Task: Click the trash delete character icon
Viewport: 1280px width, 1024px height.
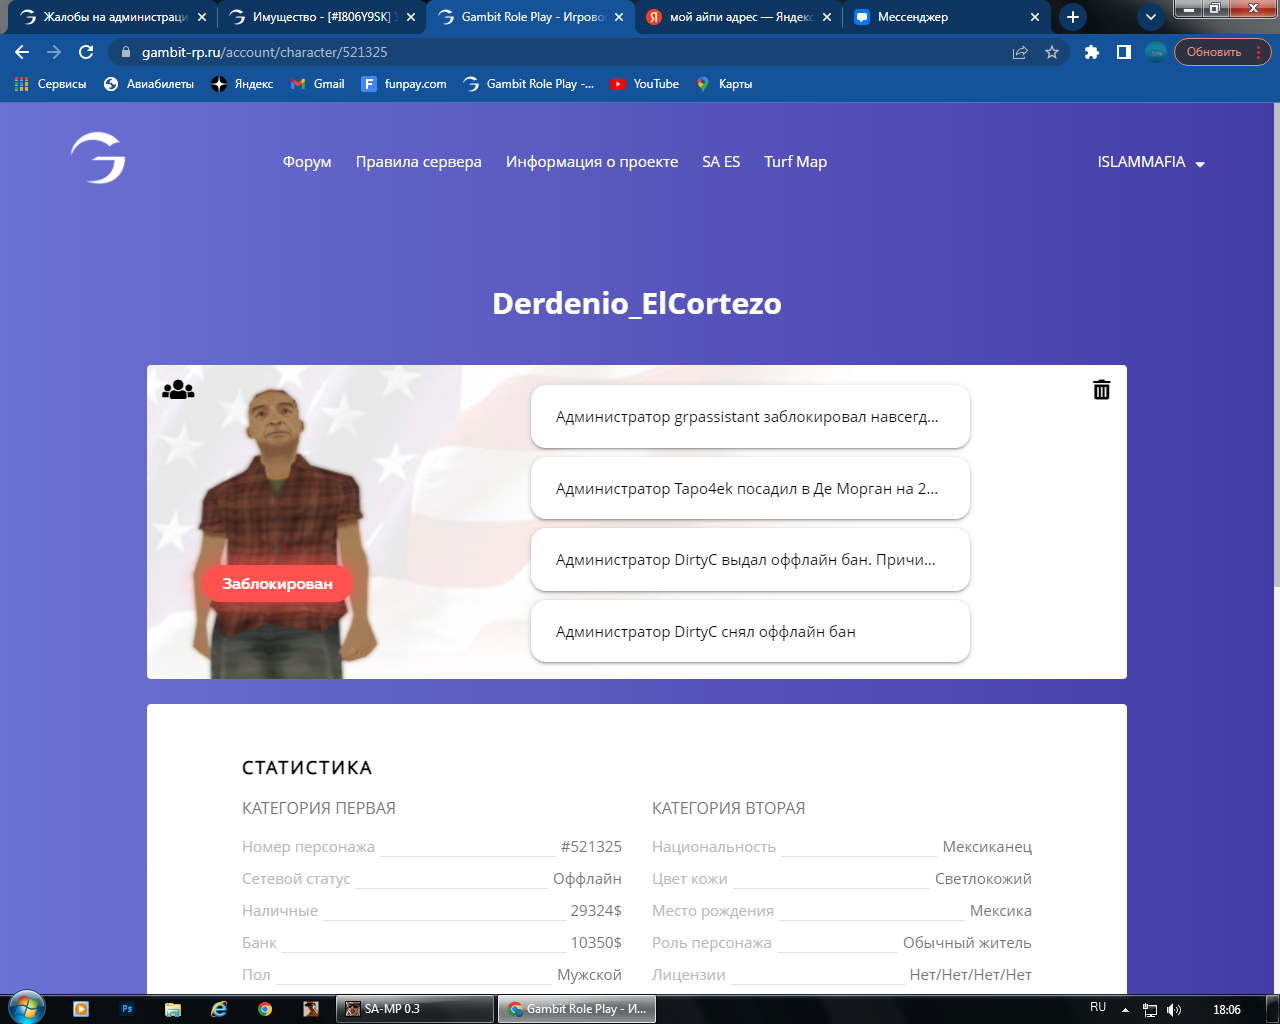Action: (x=1101, y=390)
